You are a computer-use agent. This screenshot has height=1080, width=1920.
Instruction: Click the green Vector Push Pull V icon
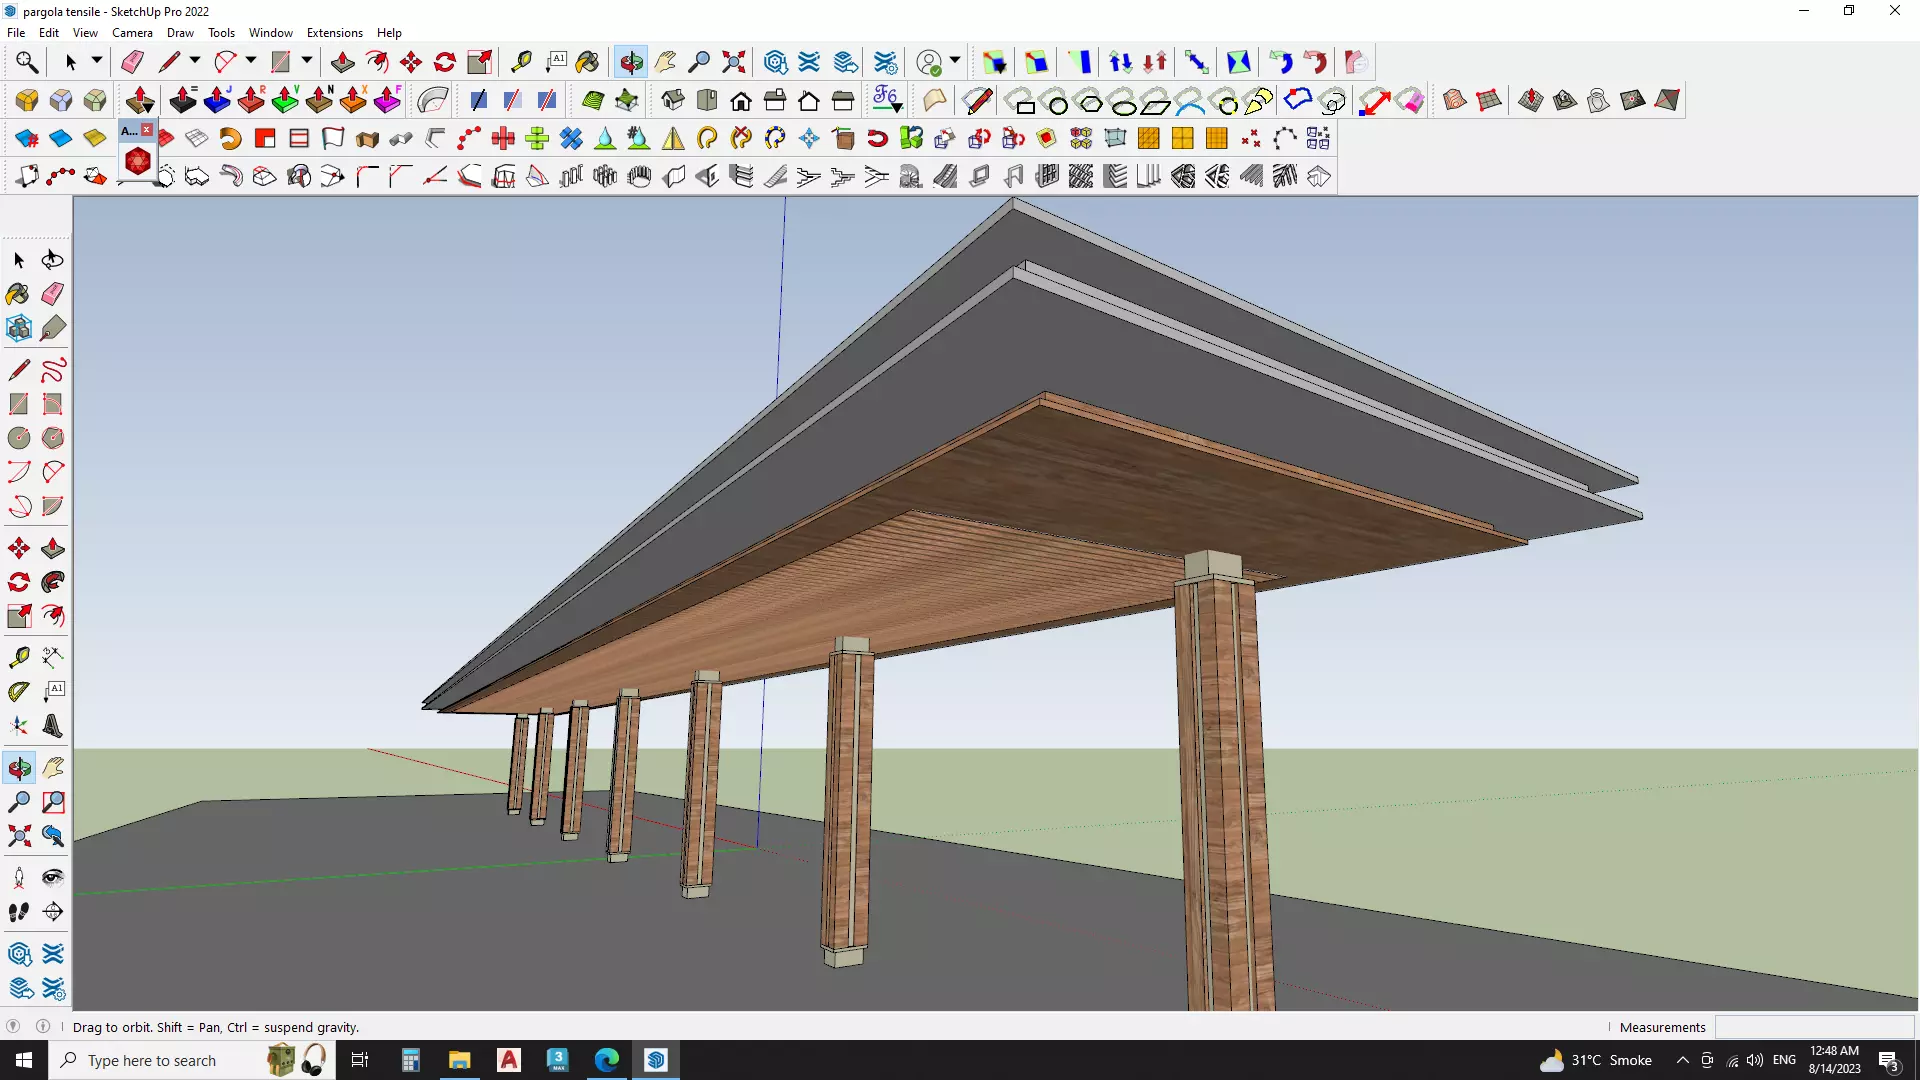(x=285, y=100)
